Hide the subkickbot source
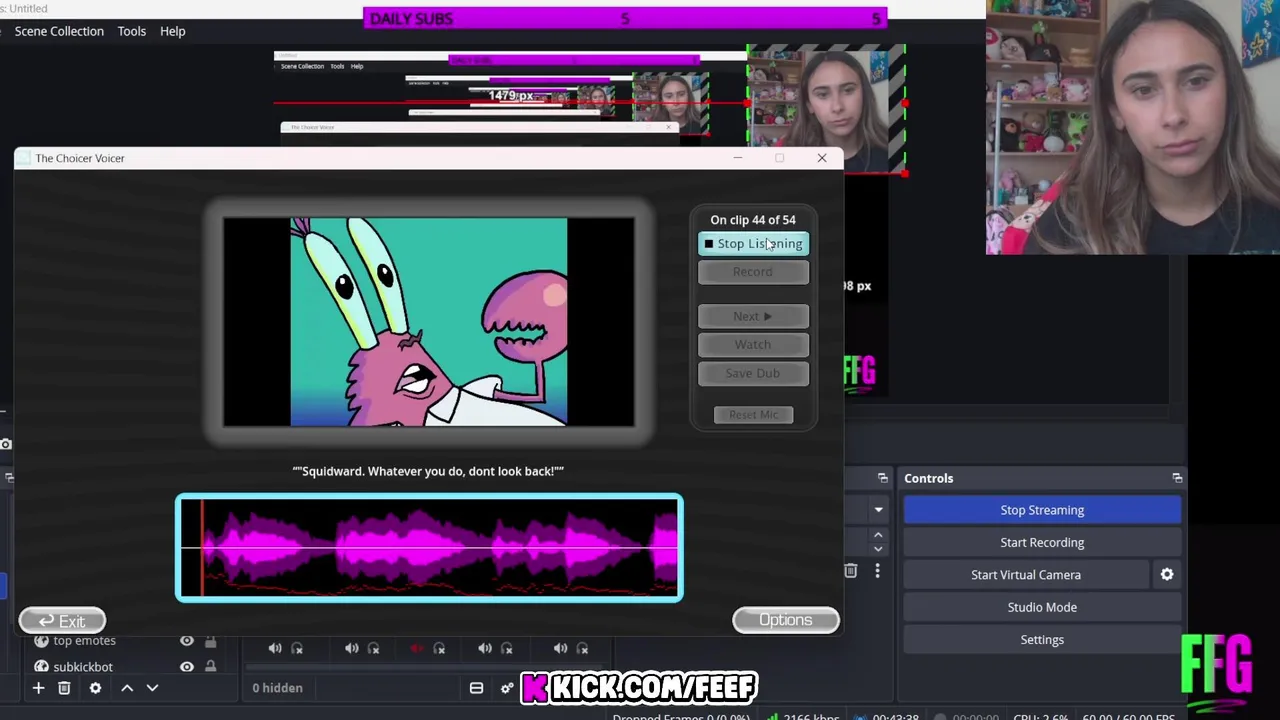The image size is (1280, 720). [187, 667]
